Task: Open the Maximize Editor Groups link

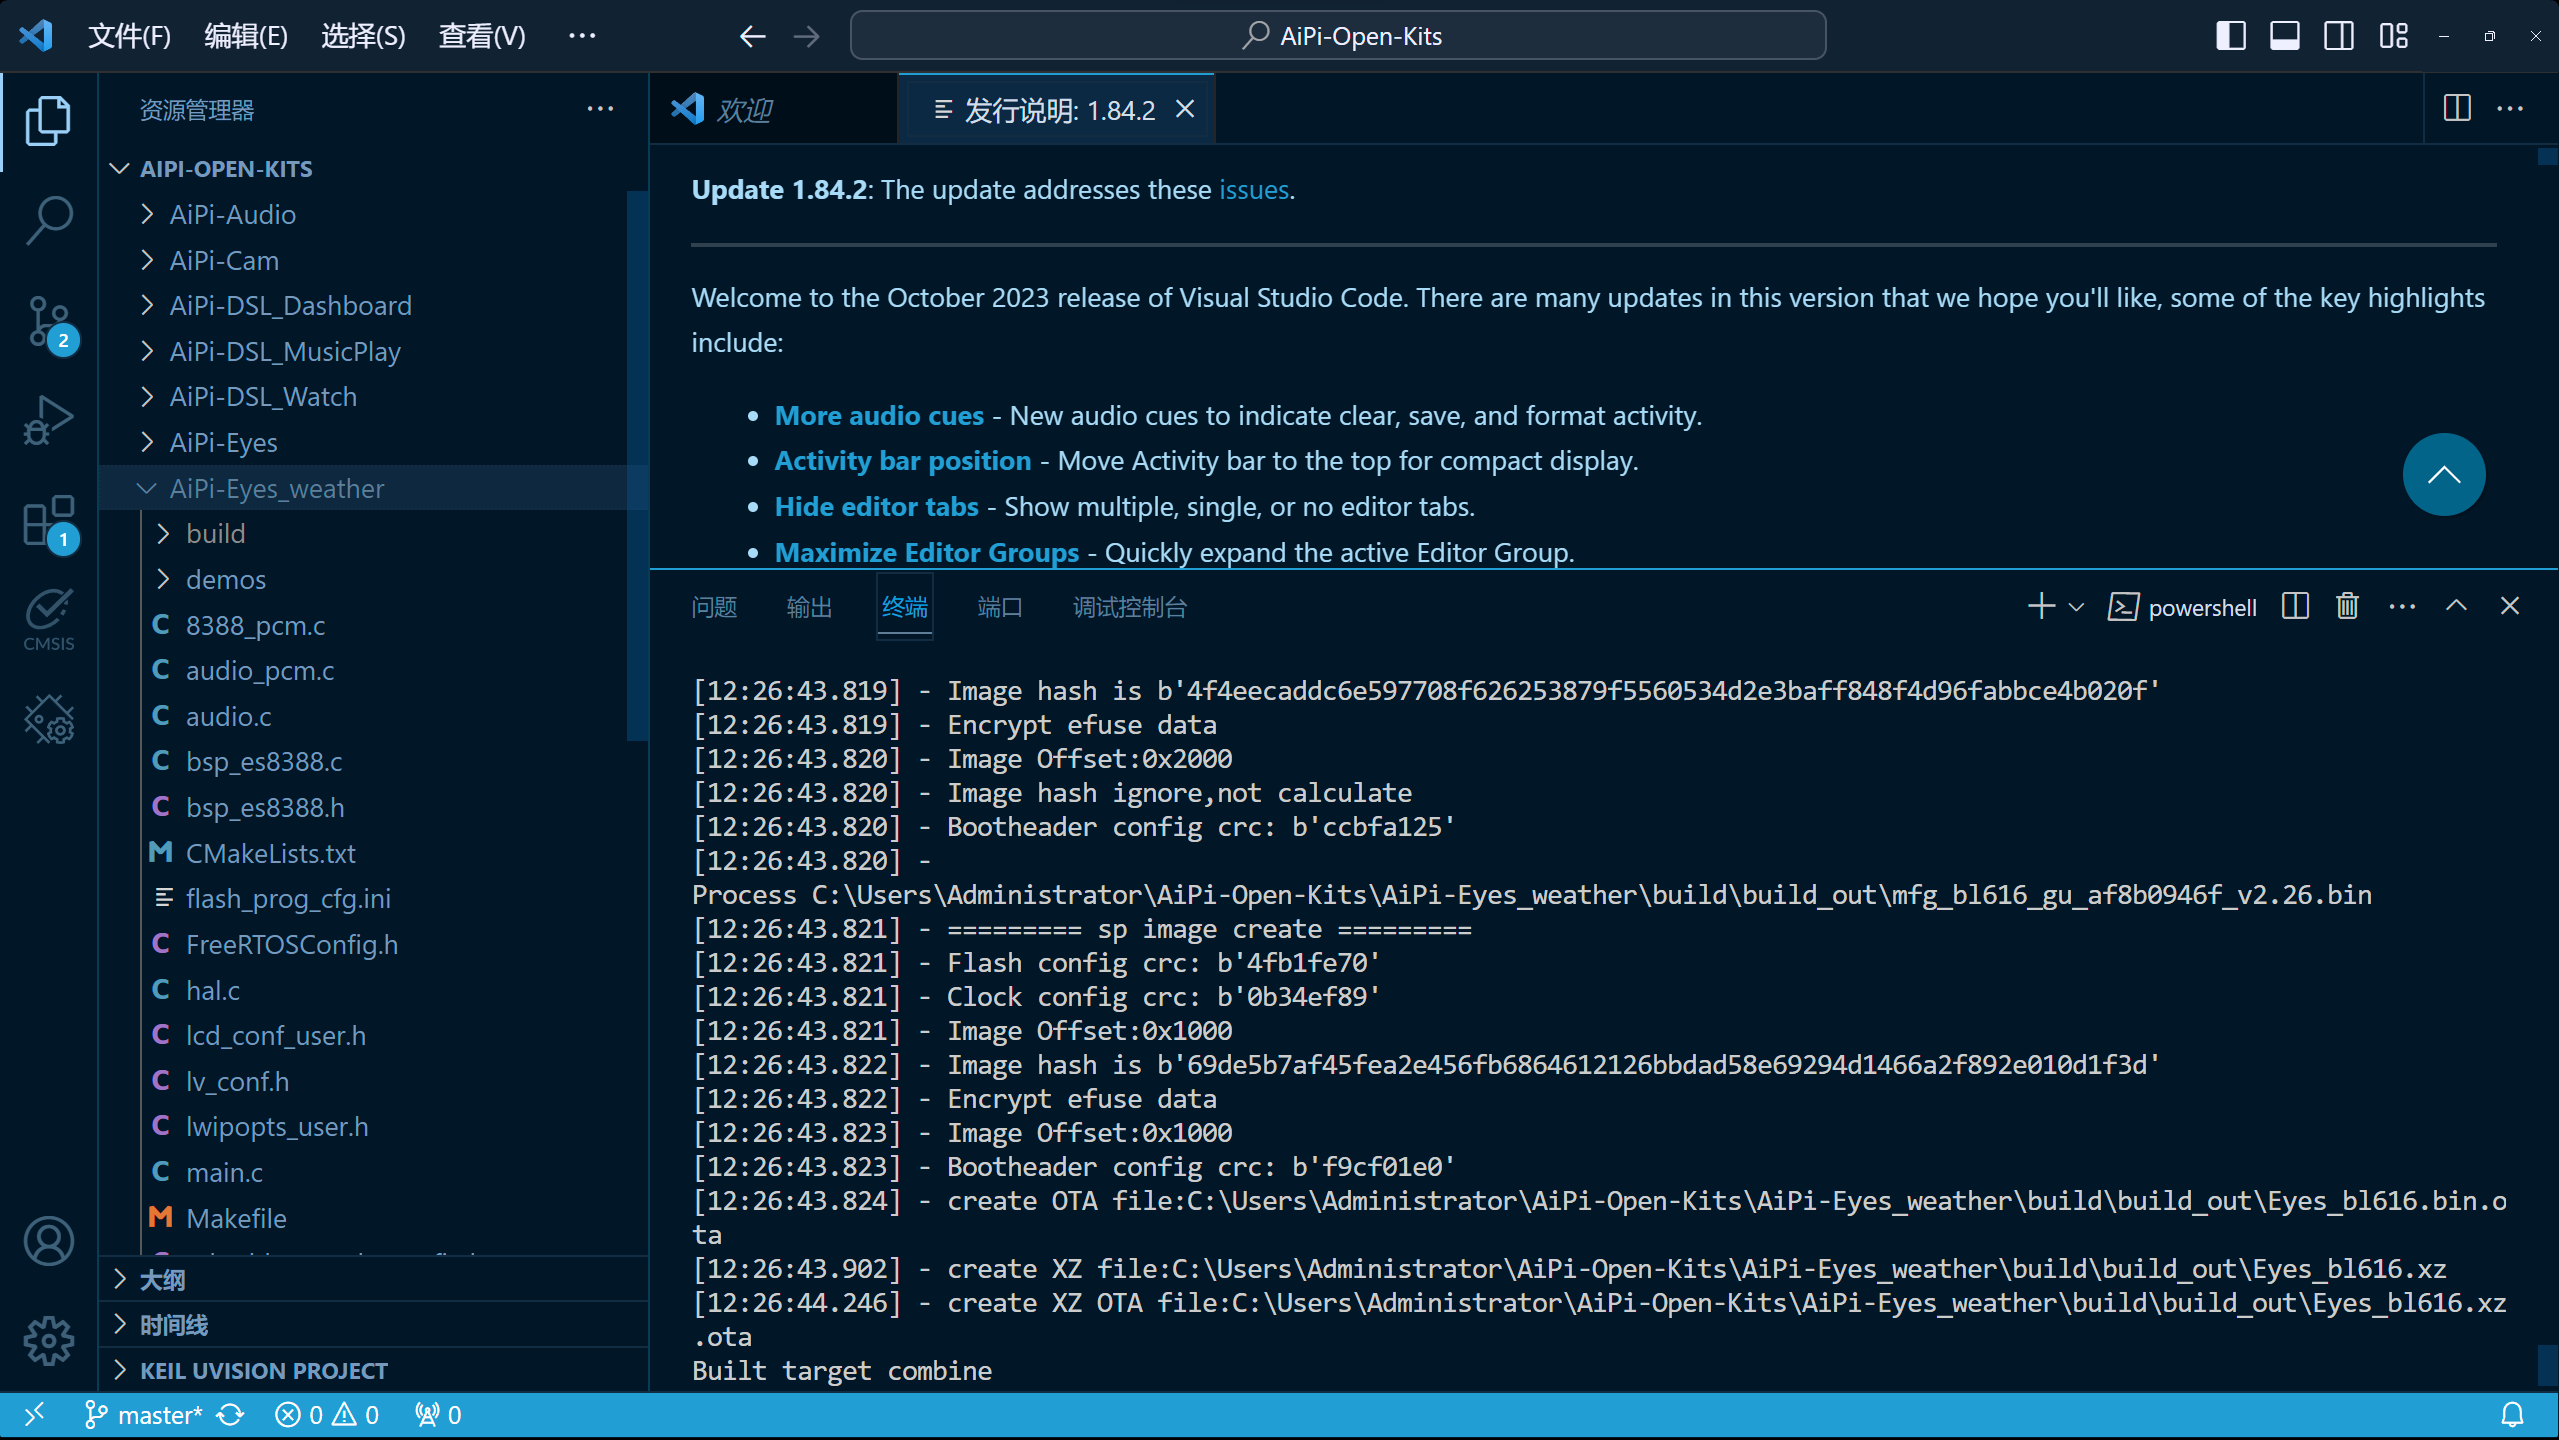Action: (927, 552)
